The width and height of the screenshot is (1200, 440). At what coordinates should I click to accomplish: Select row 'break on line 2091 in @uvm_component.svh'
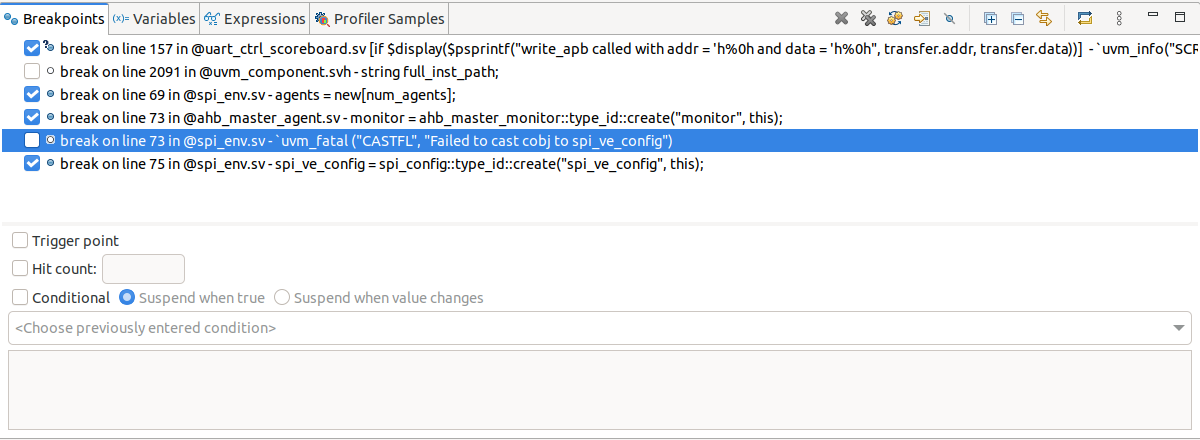[600, 71]
